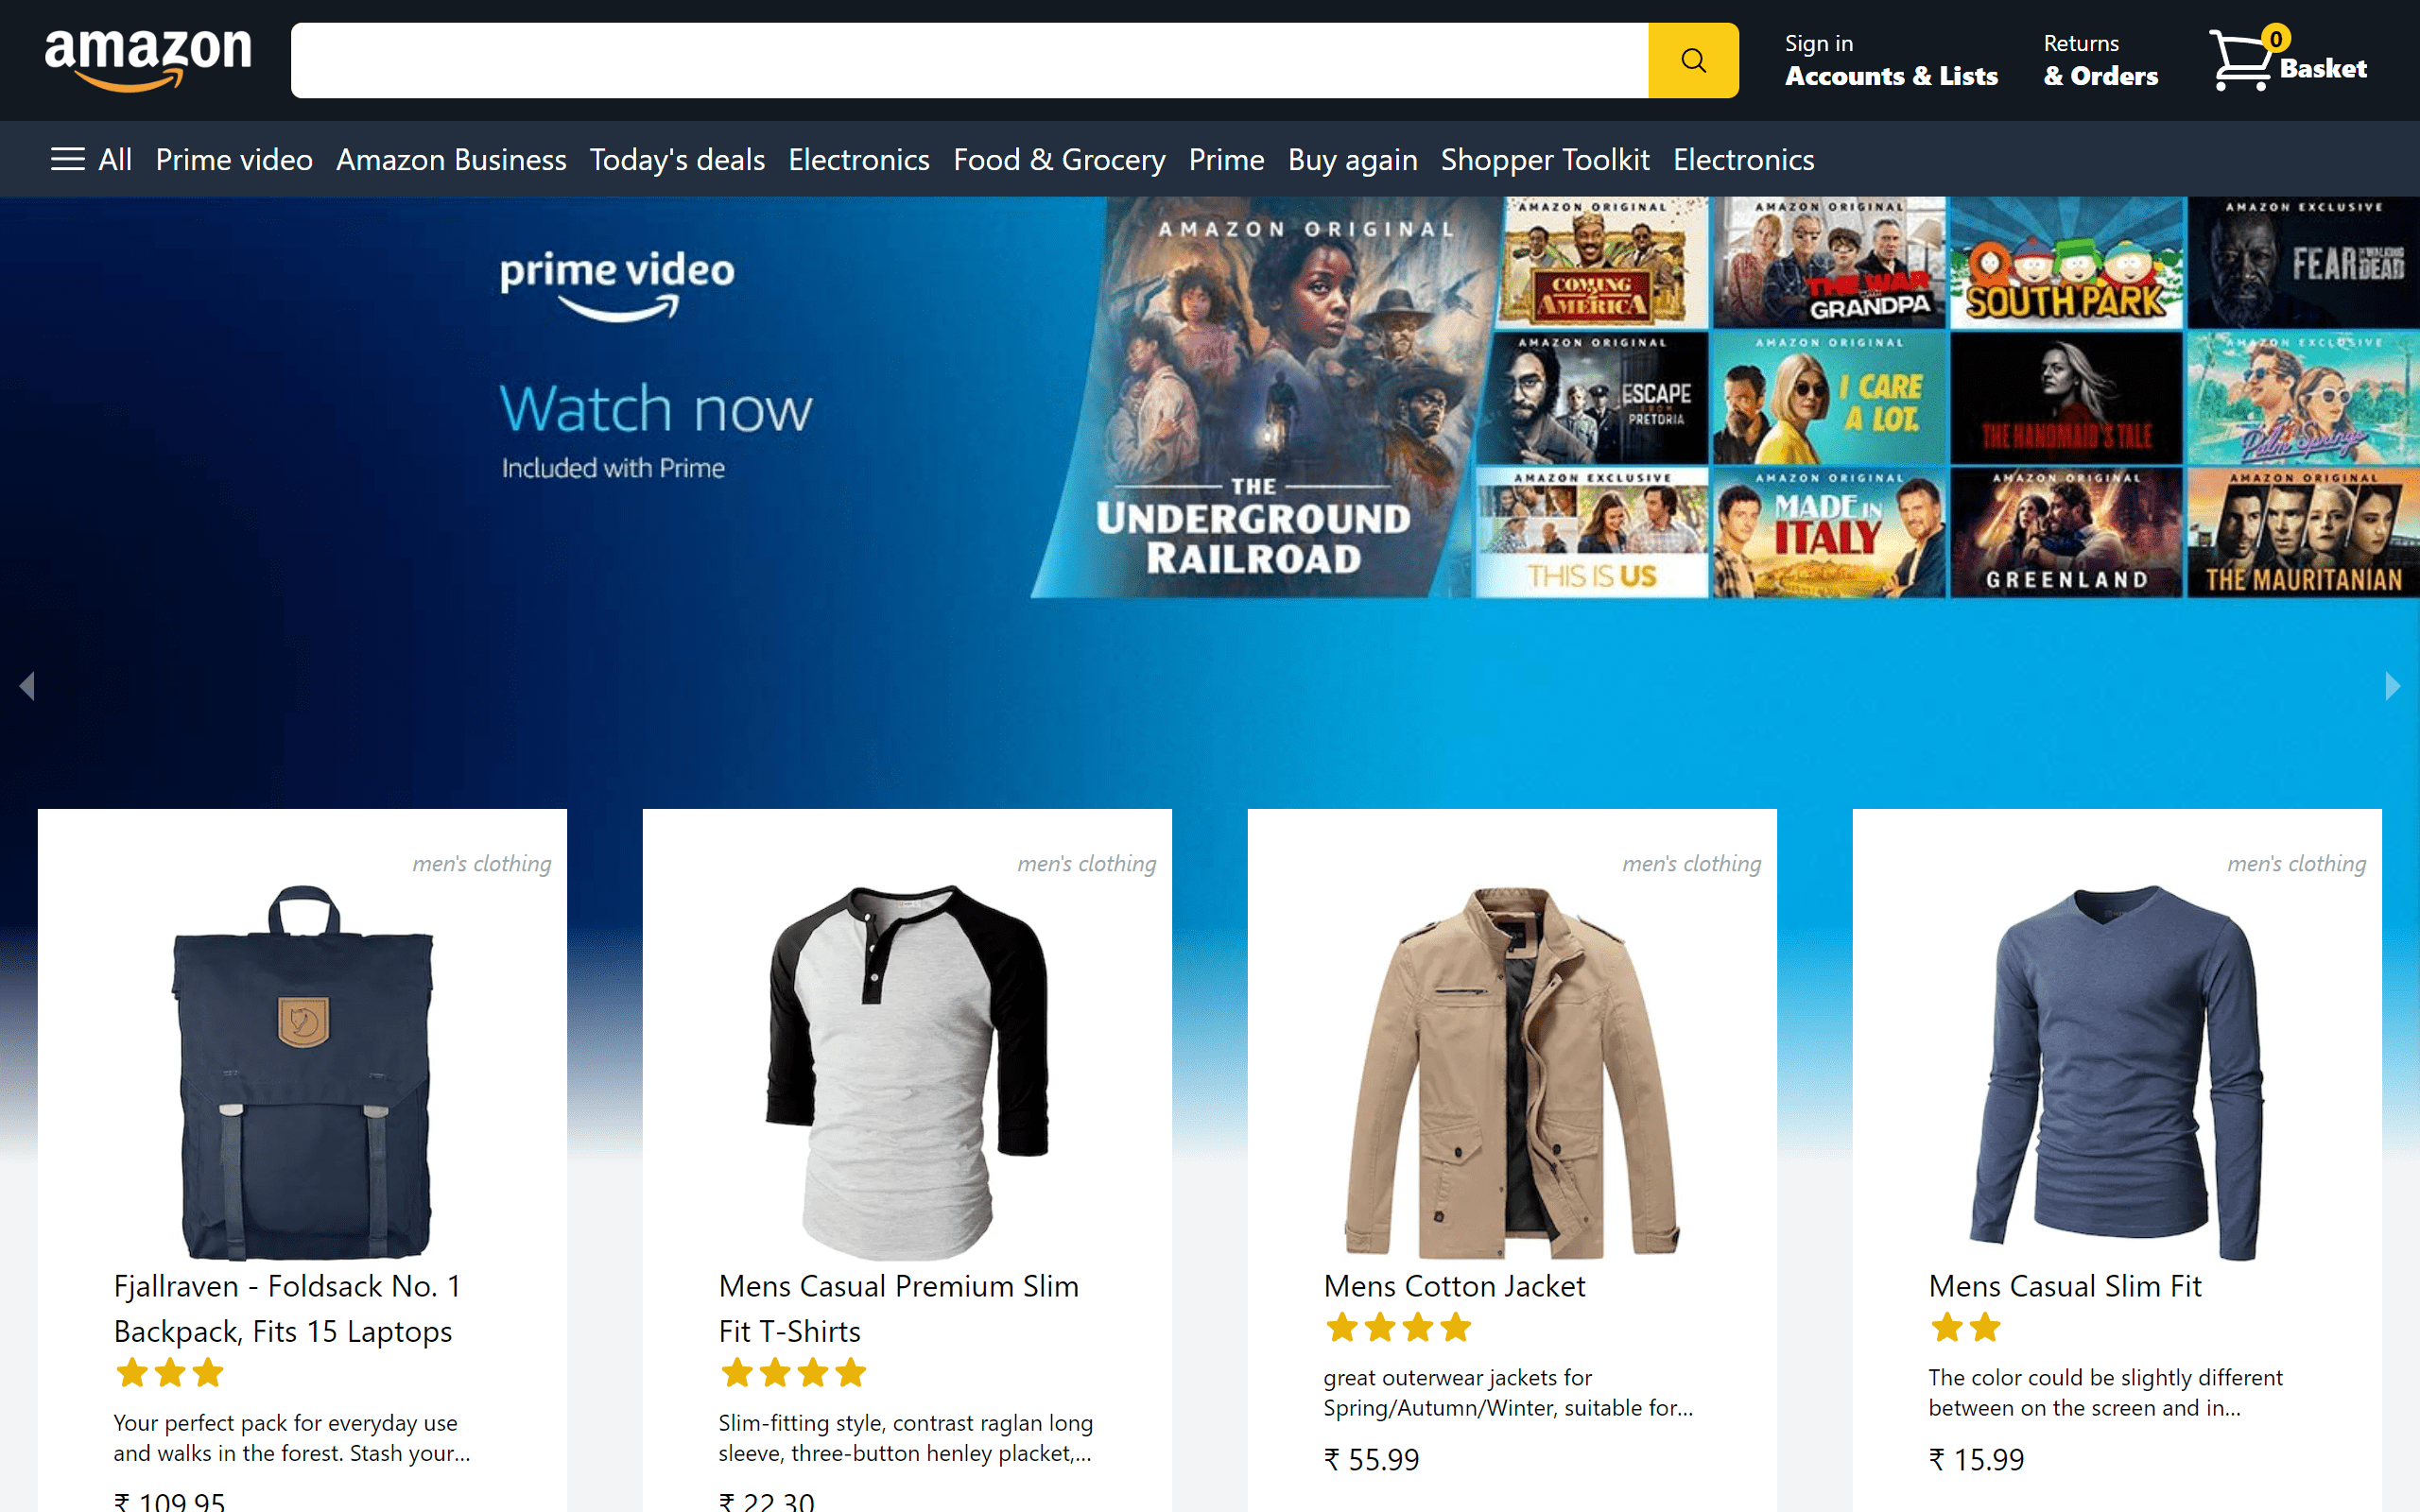Open the Palm Springs poster

tap(2304, 398)
